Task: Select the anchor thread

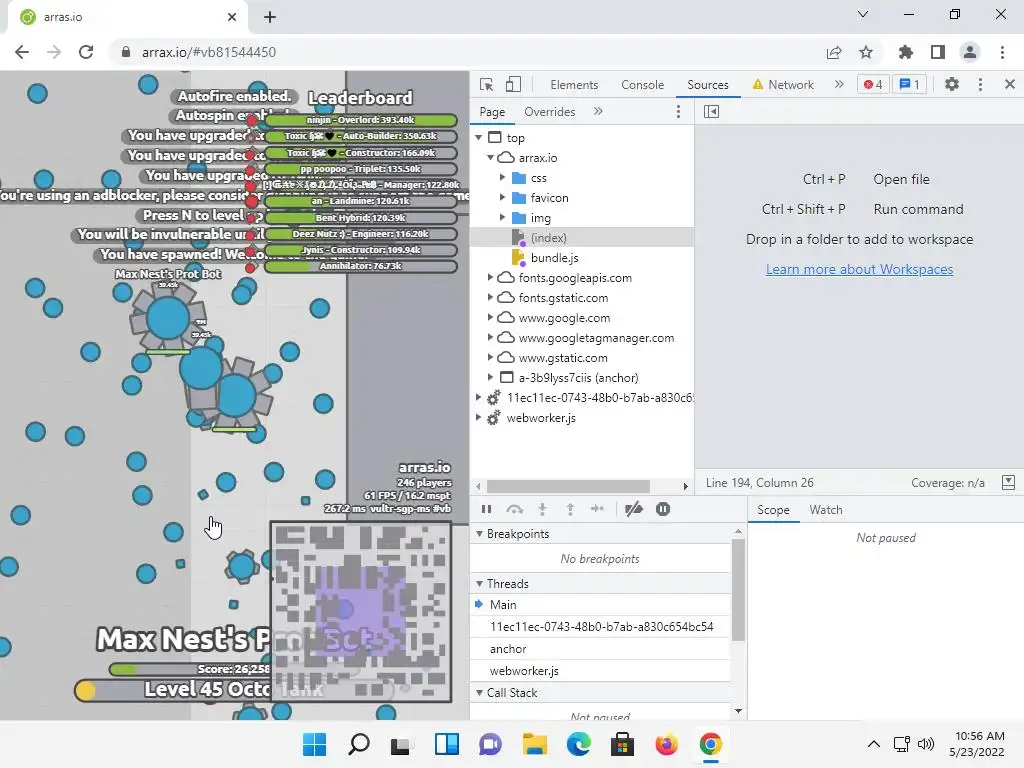Action: click(x=600, y=649)
